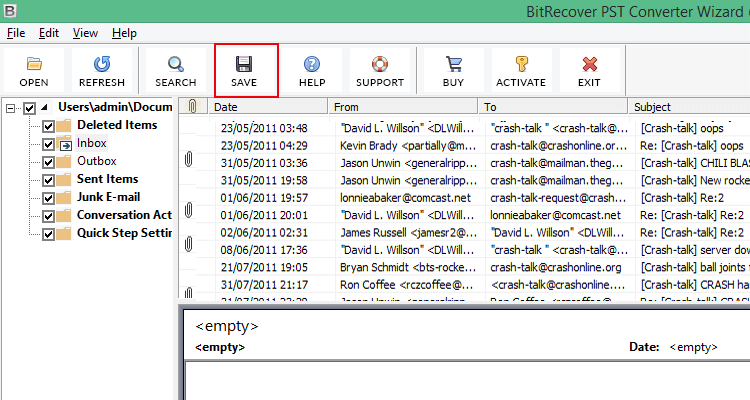Open the File menu
Viewport: 750px width, 400px height.
point(16,33)
